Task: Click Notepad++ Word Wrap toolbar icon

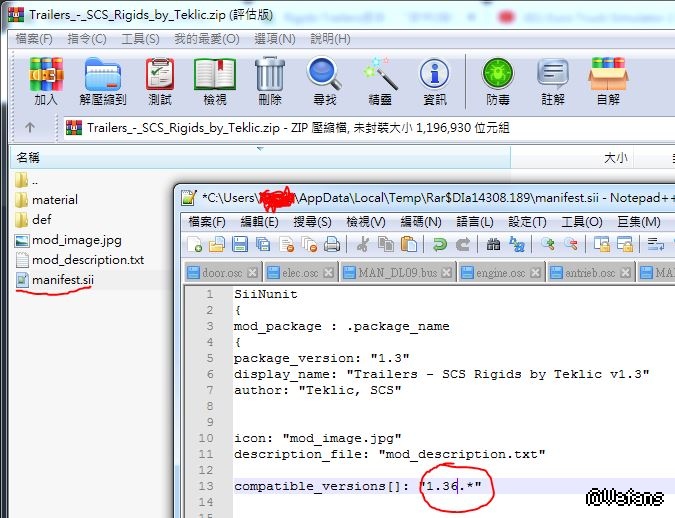Action: [656, 245]
